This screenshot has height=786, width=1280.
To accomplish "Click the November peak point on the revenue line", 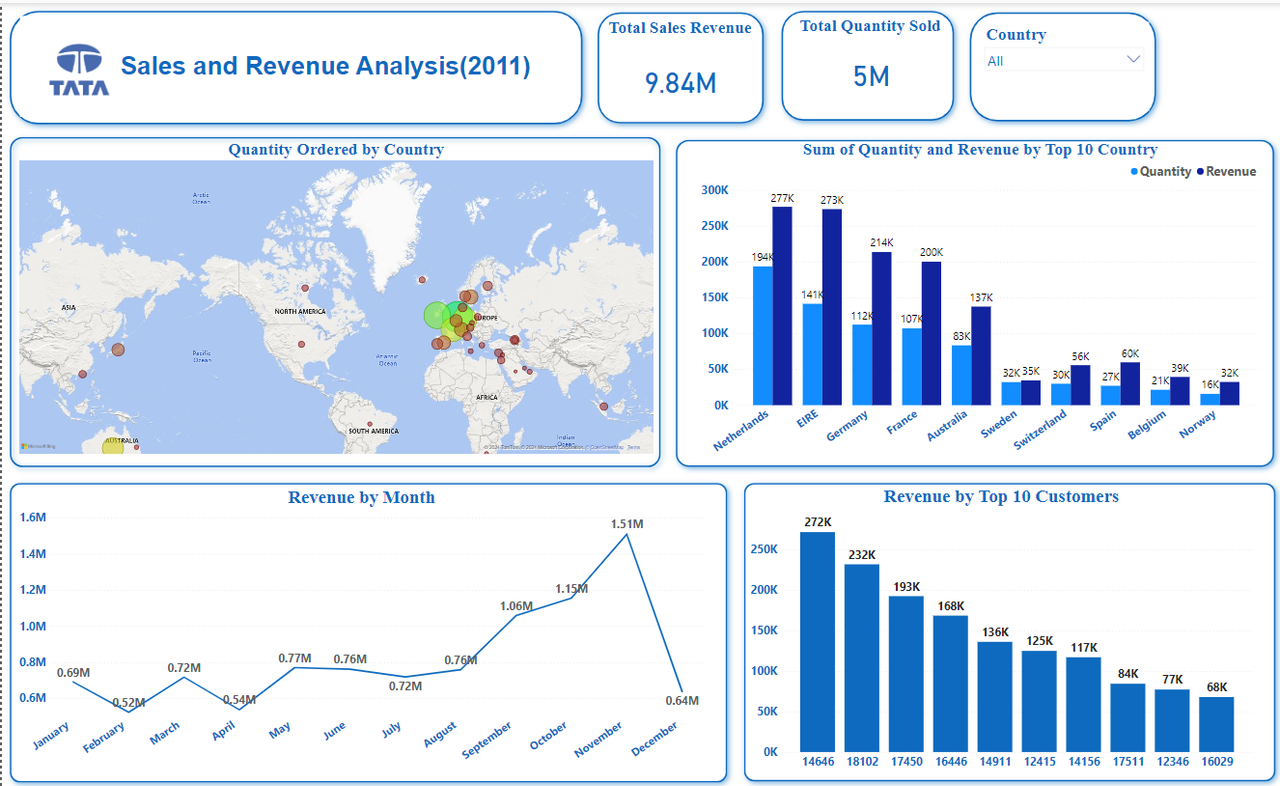I will tap(625, 534).
